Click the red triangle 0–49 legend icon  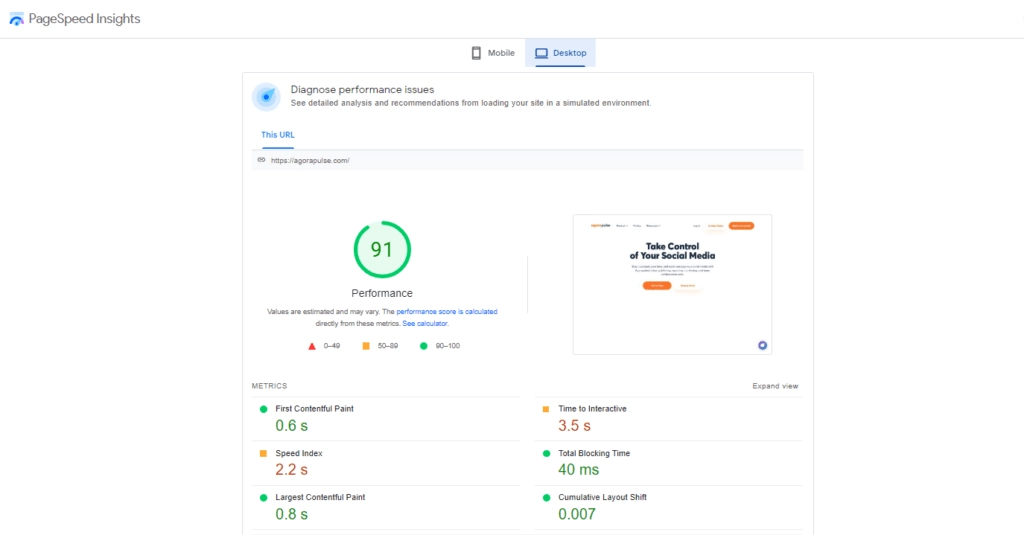coord(312,346)
